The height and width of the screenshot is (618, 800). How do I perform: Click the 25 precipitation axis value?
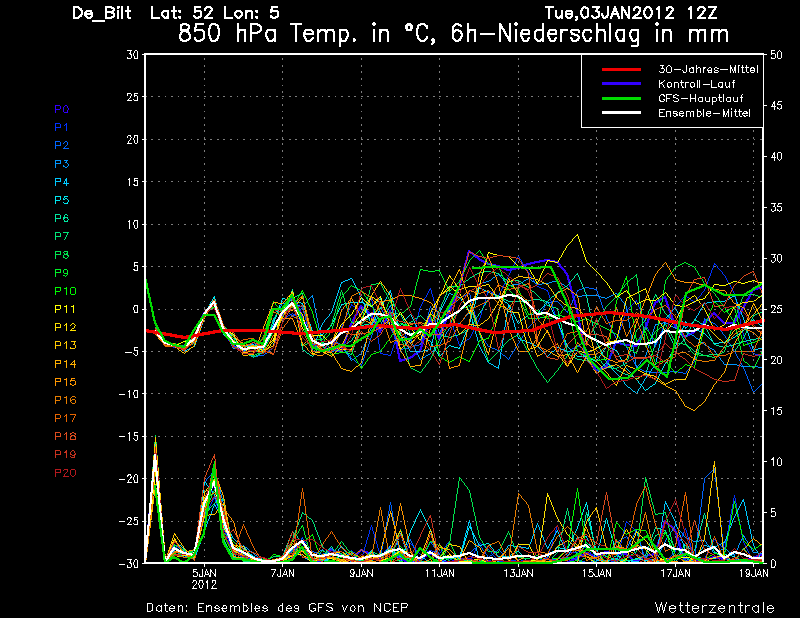(776, 309)
